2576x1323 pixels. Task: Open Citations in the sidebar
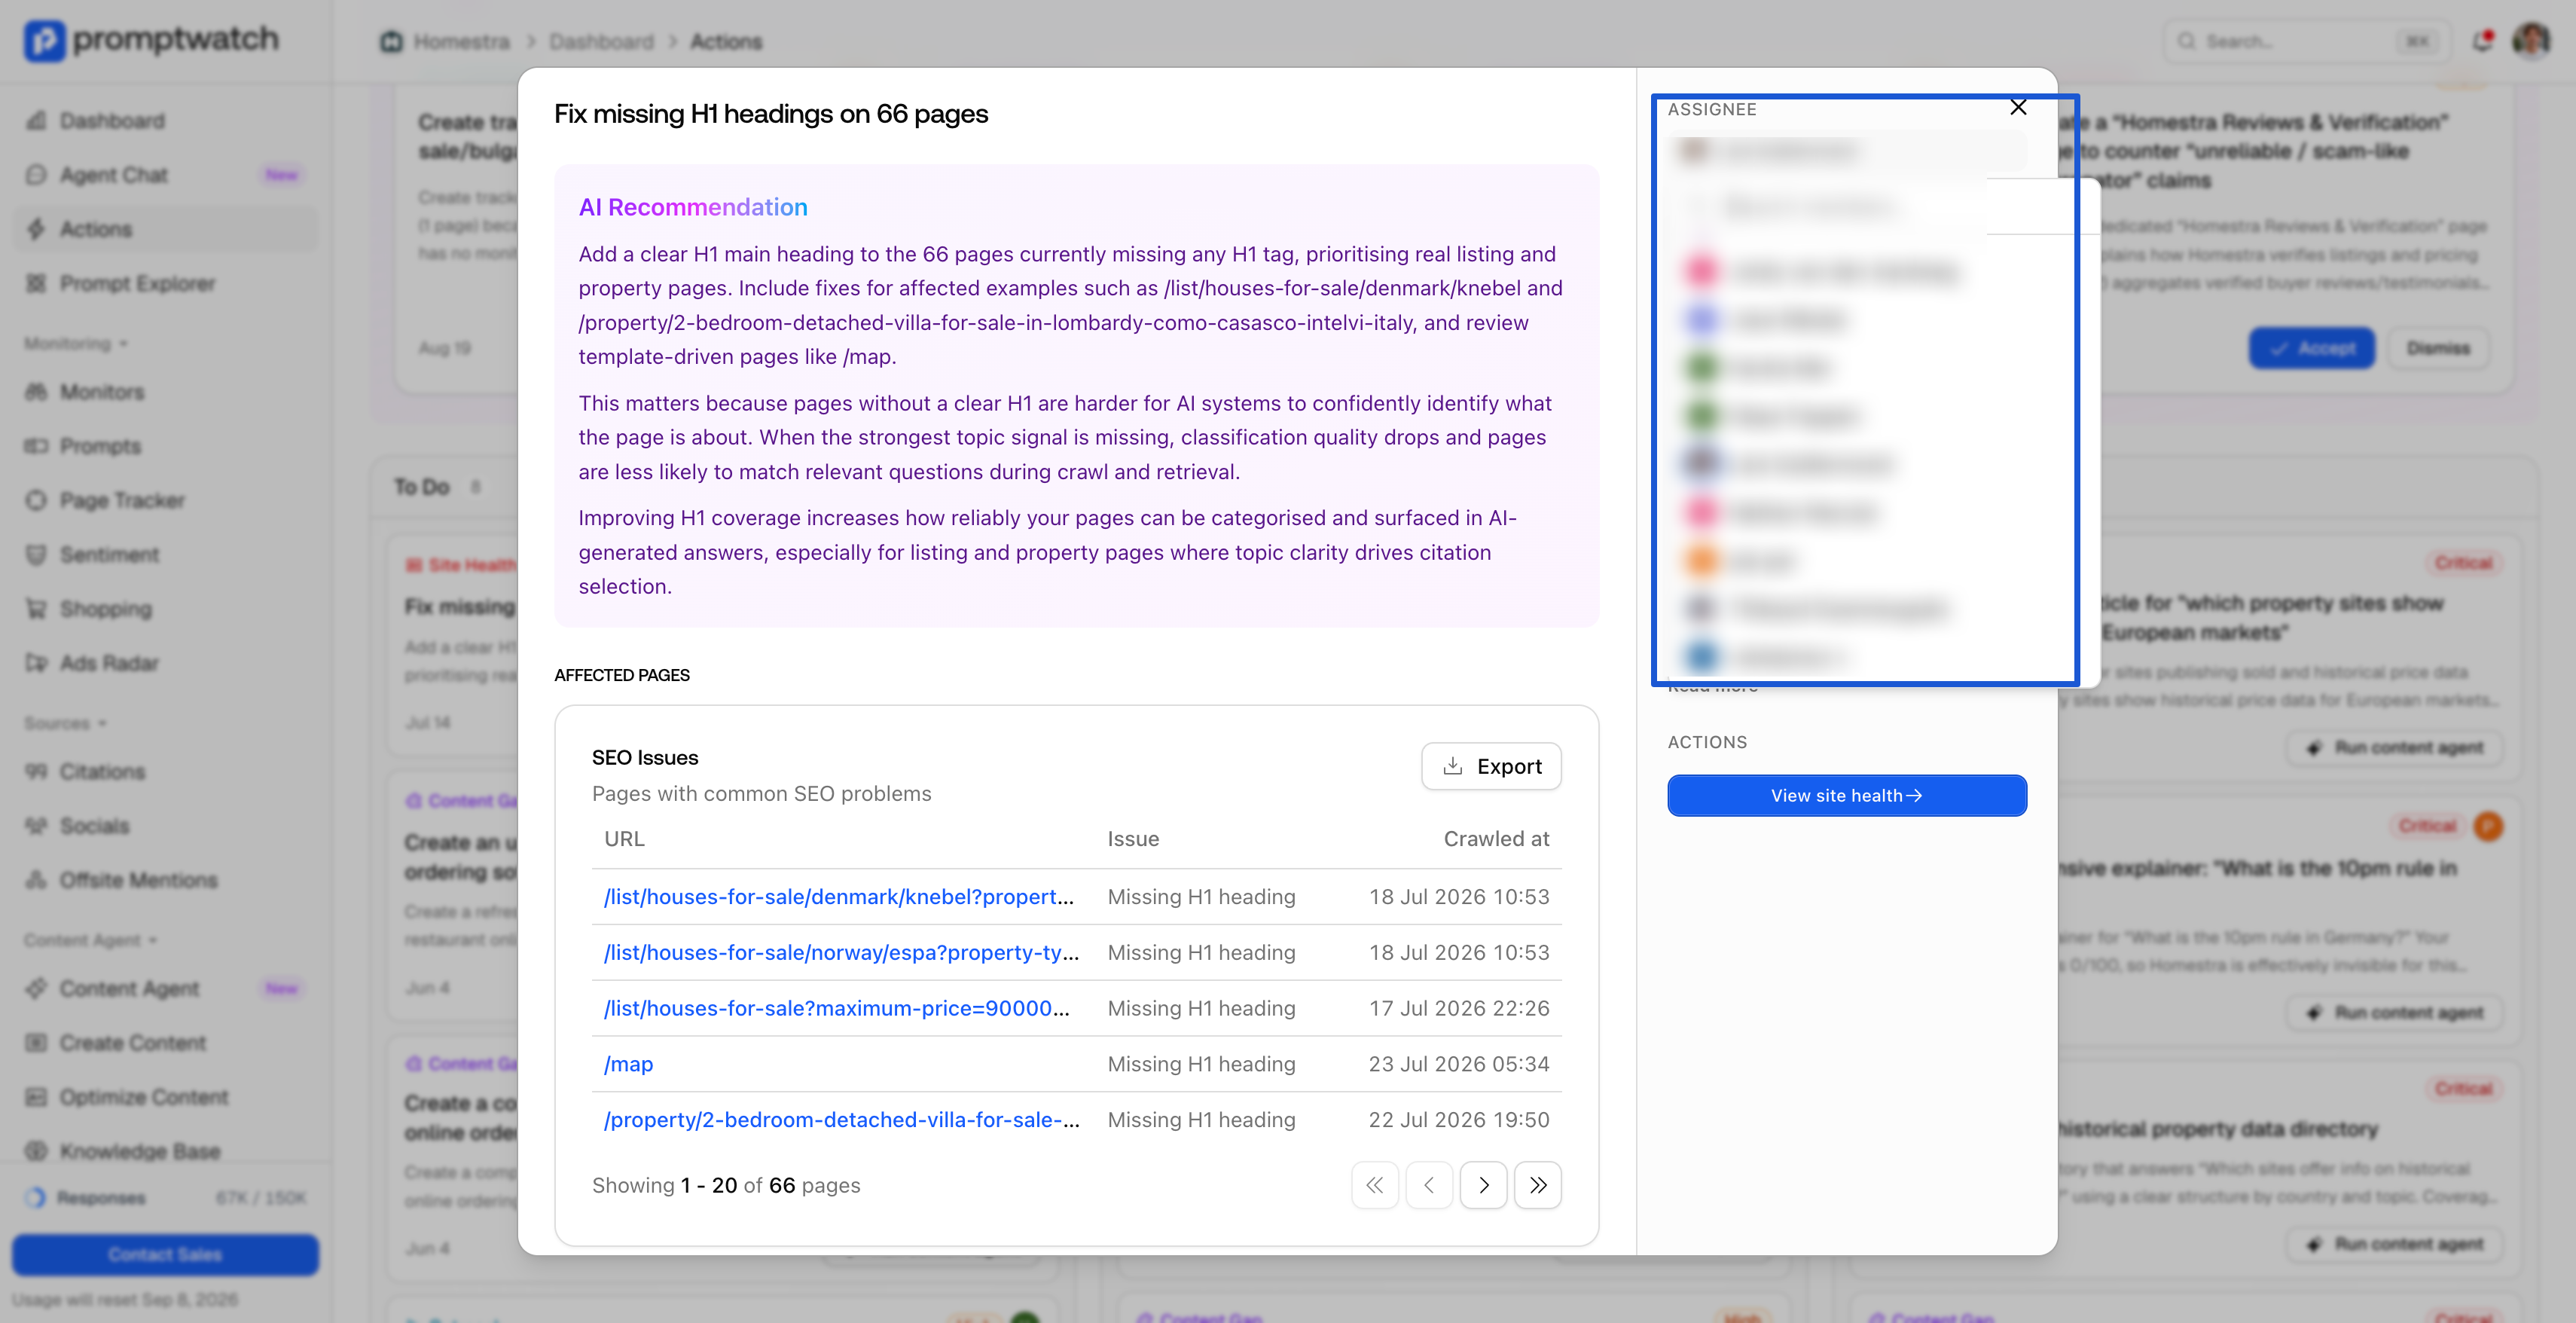click(165, 772)
